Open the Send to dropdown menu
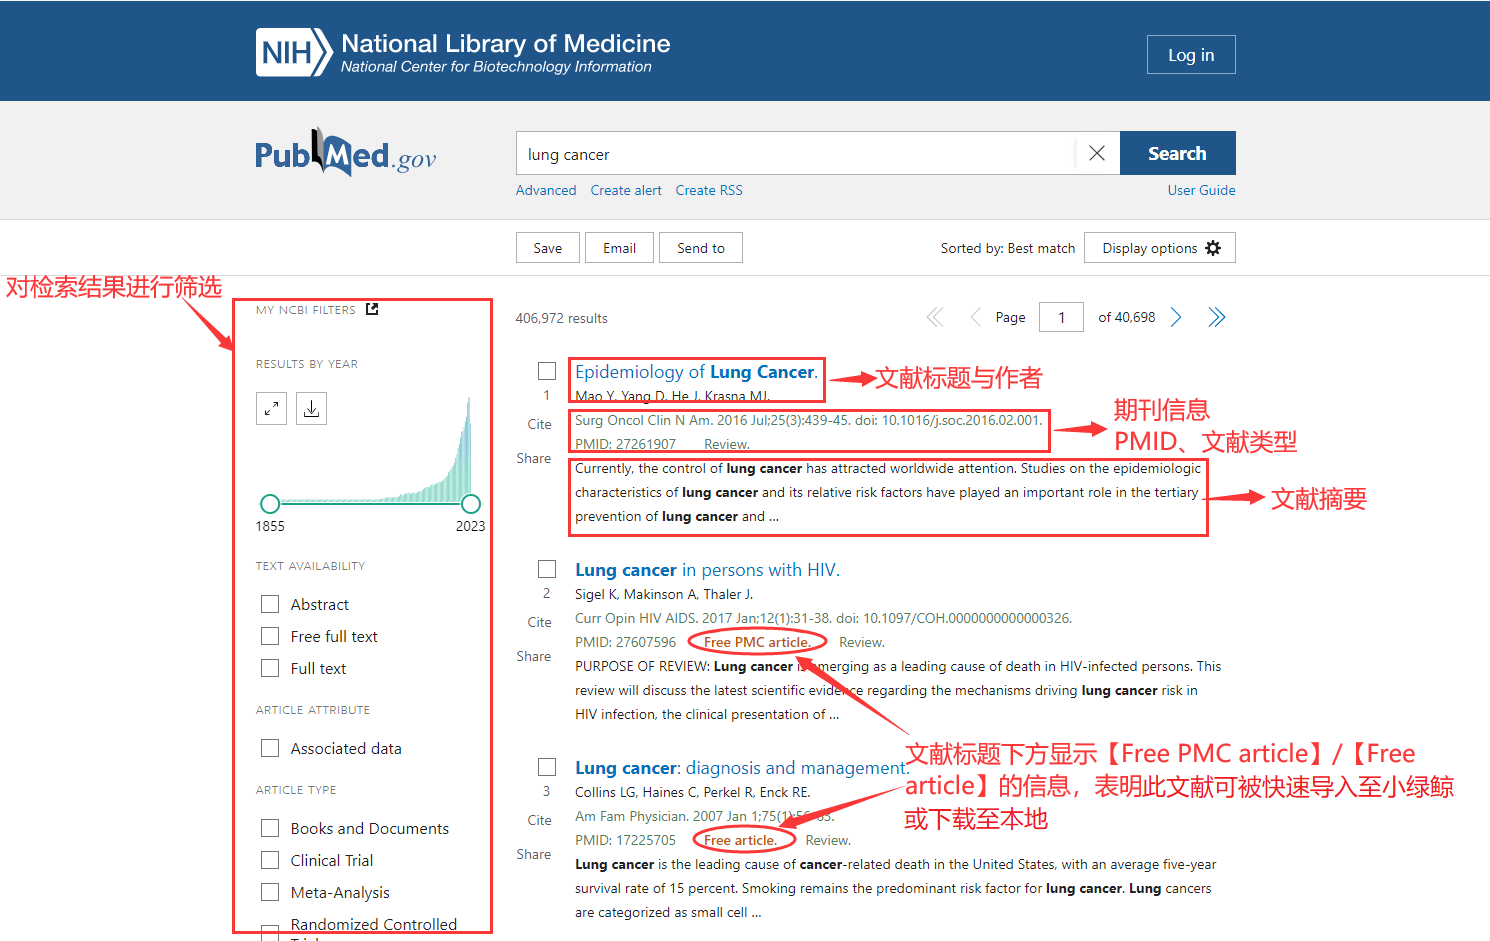The height and width of the screenshot is (941, 1490). (700, 248)
